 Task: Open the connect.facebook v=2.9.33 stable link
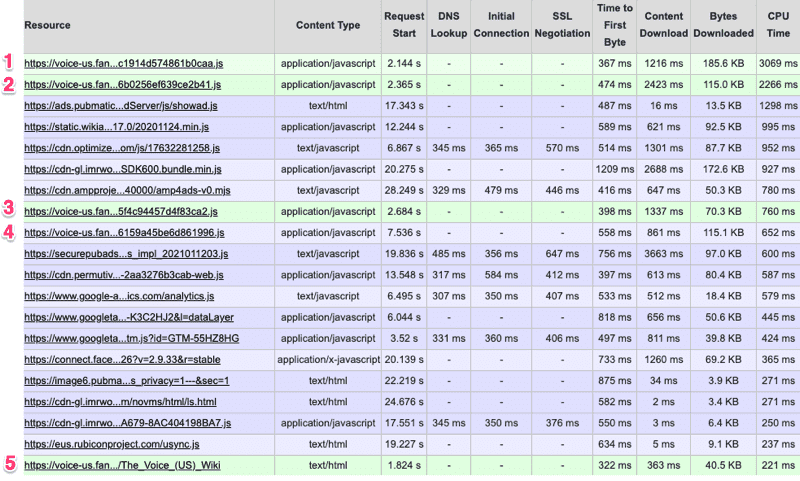[x=122, y=360]
